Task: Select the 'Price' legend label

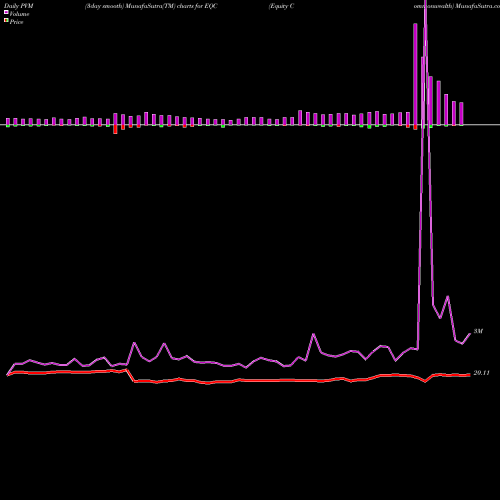Action: coord(16,22)
